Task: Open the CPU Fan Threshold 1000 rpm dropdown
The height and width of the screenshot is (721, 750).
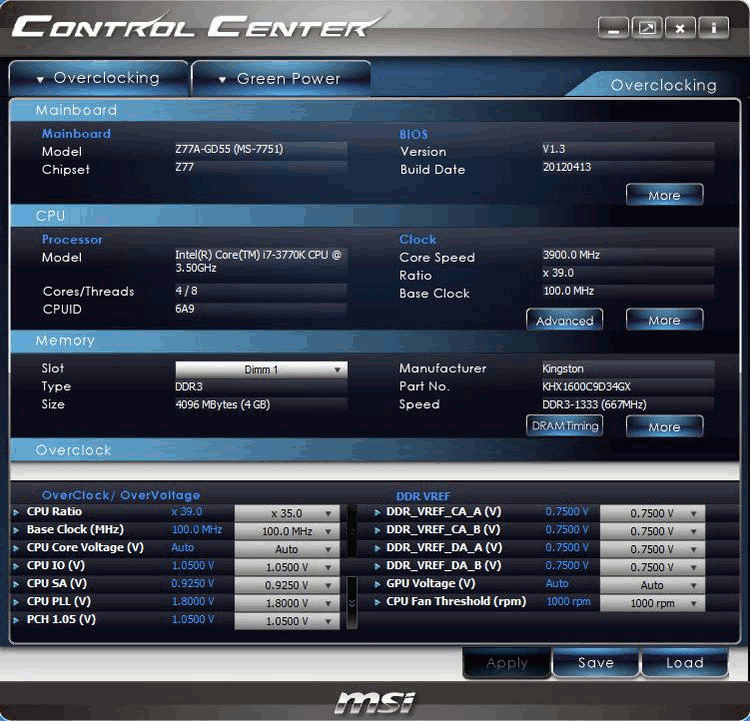Action: 652,603
